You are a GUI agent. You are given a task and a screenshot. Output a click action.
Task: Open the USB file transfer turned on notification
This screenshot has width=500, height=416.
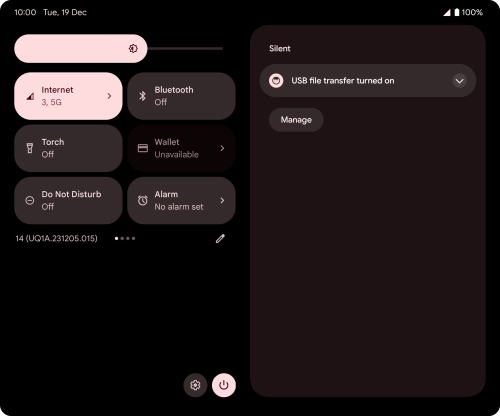[368, 81]
